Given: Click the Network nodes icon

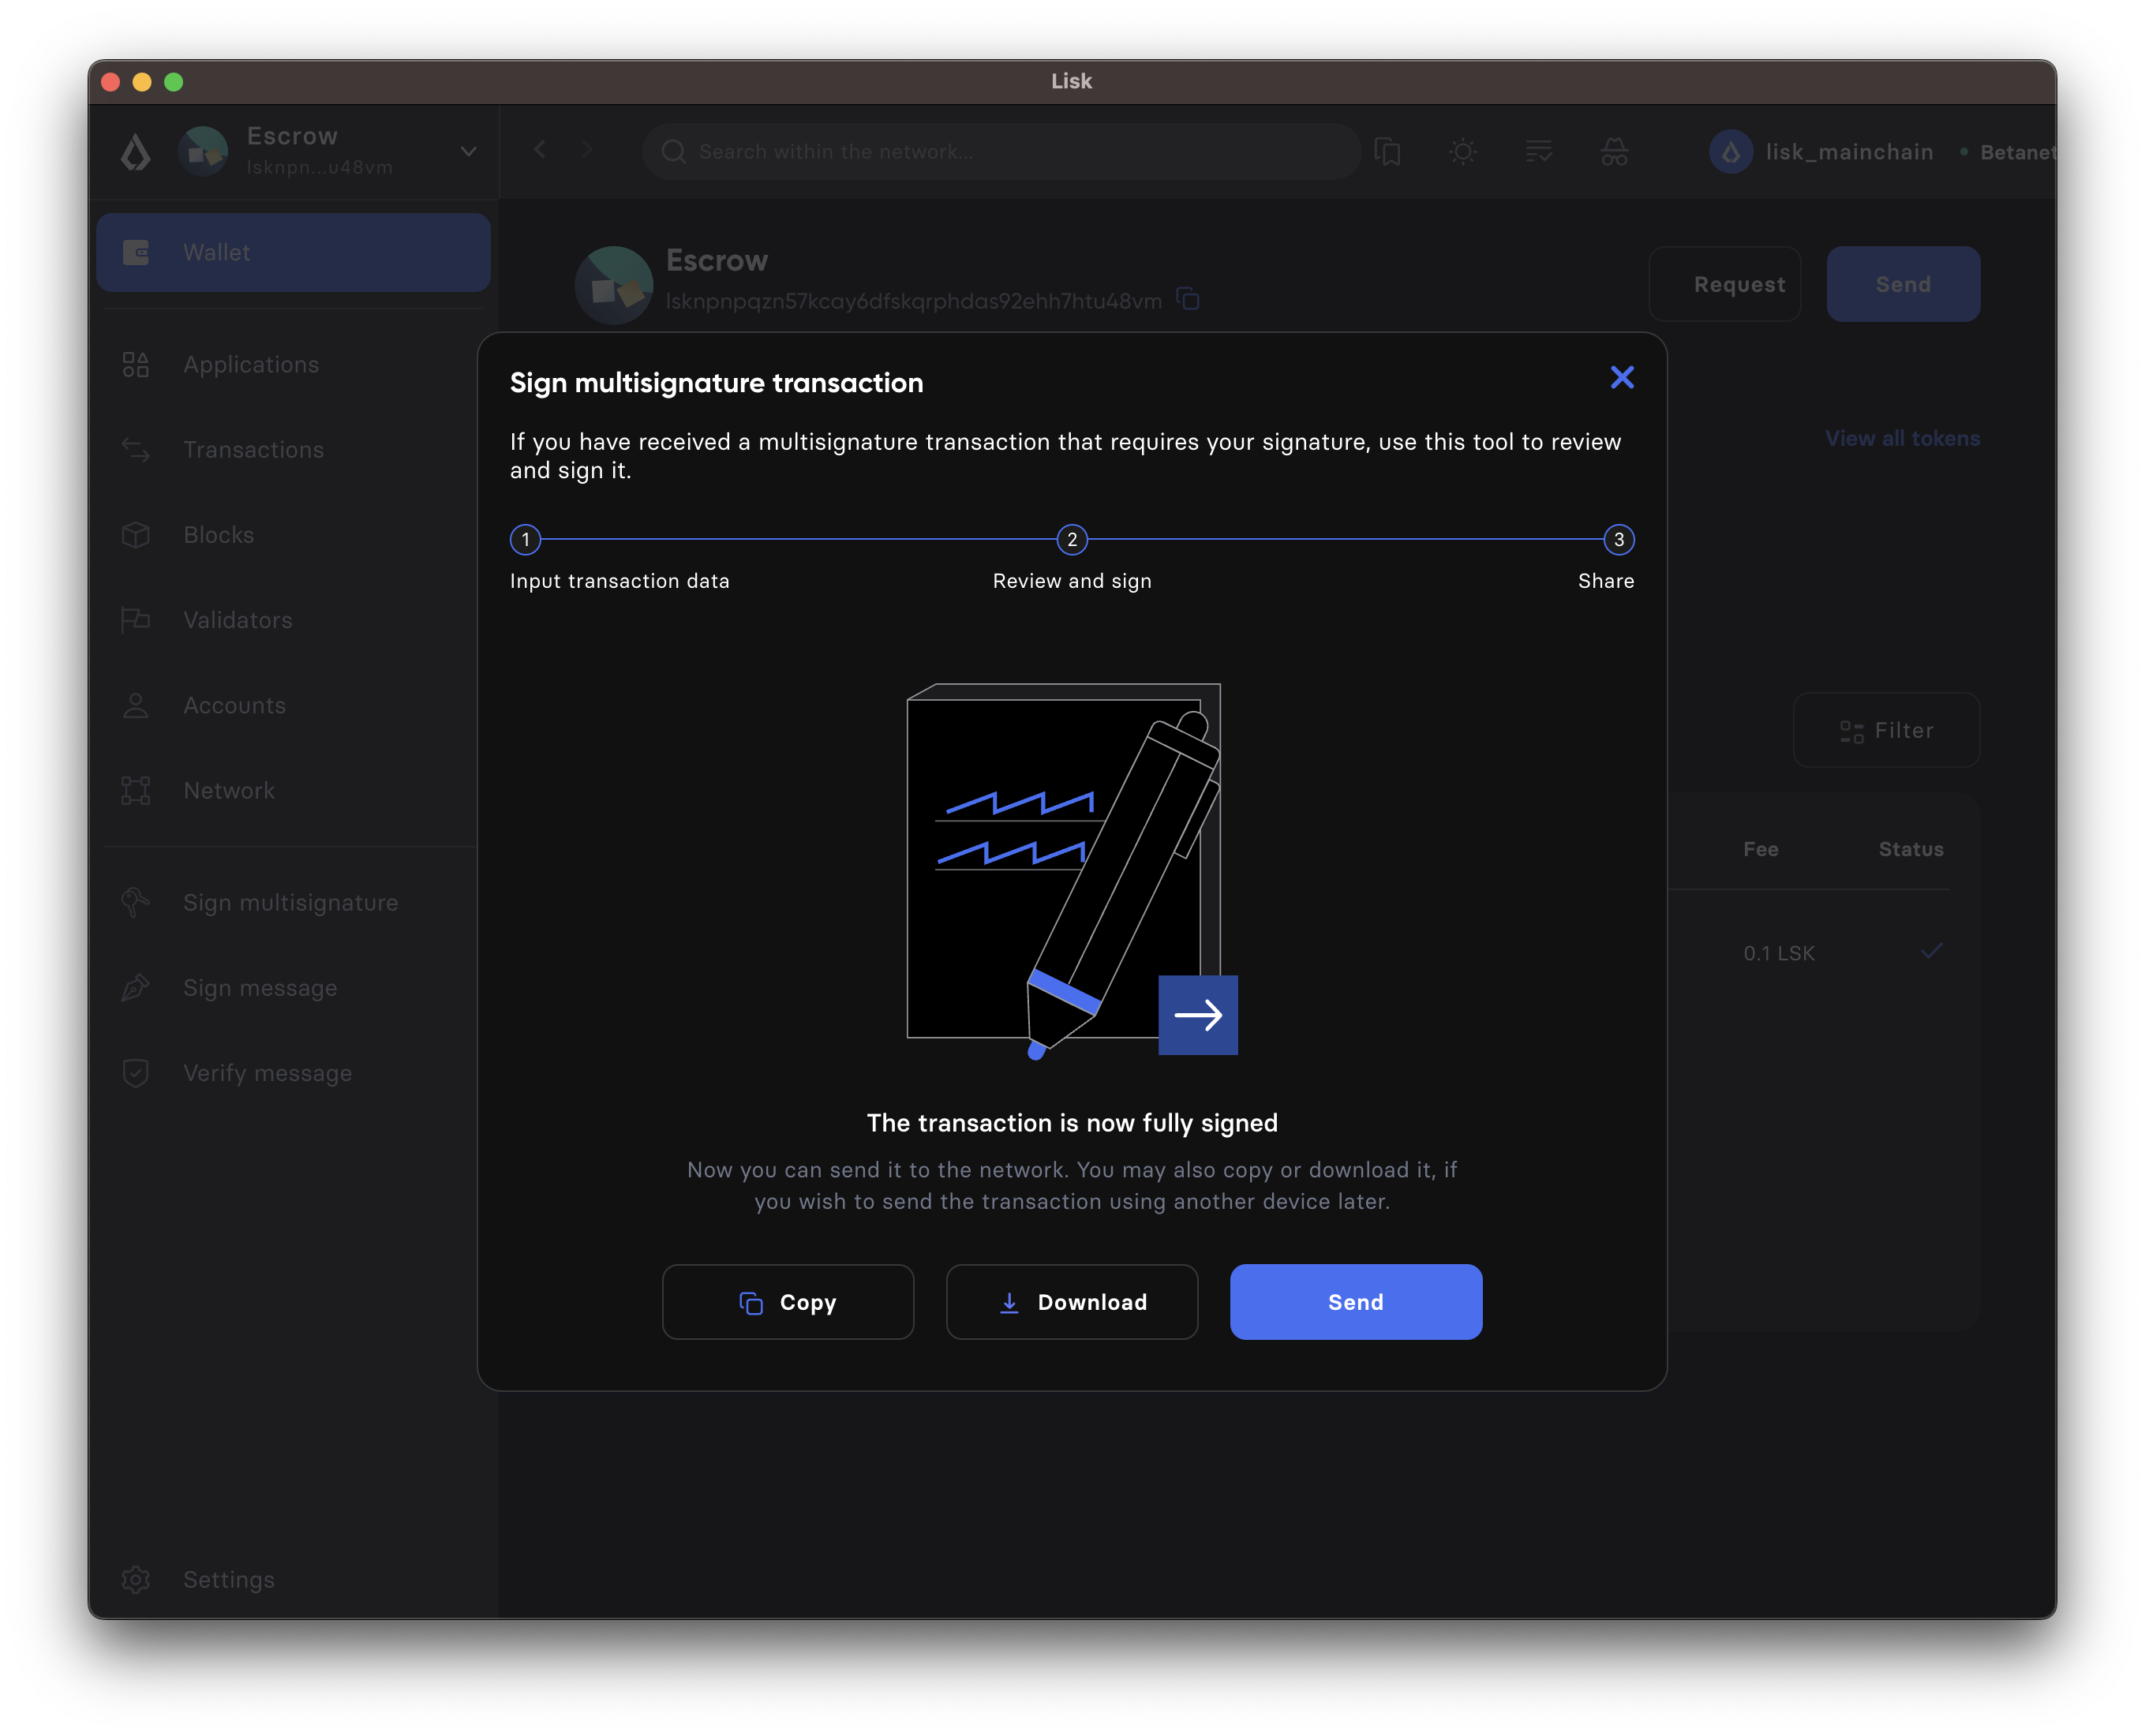Looking at the screenshot, I should pyautogui.click(x=136, y=790).
